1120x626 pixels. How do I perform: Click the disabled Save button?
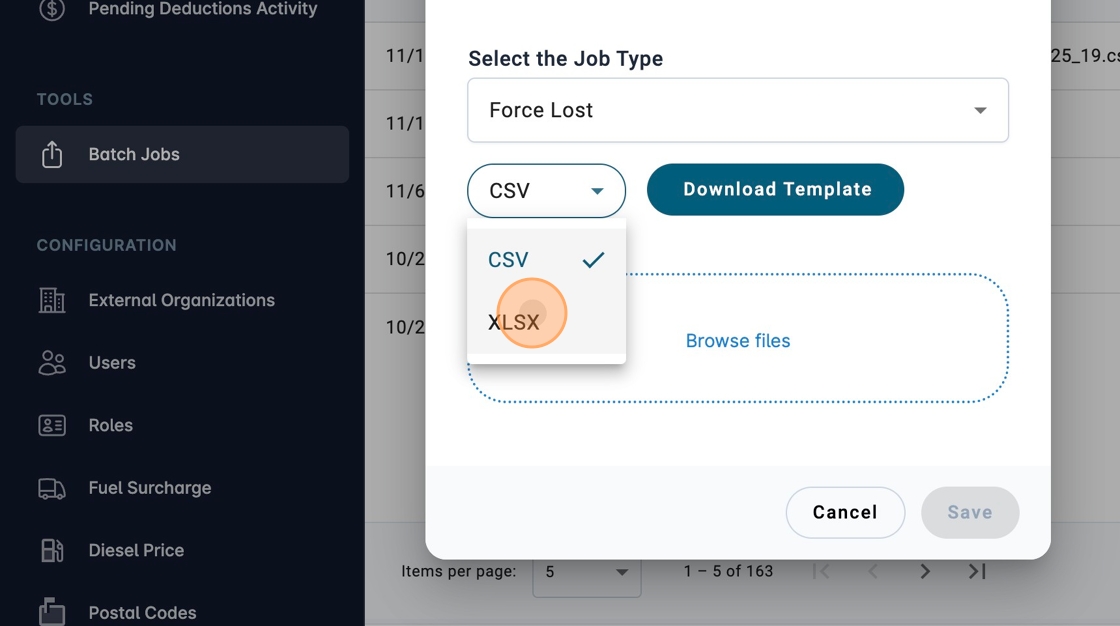coord(969,512)
